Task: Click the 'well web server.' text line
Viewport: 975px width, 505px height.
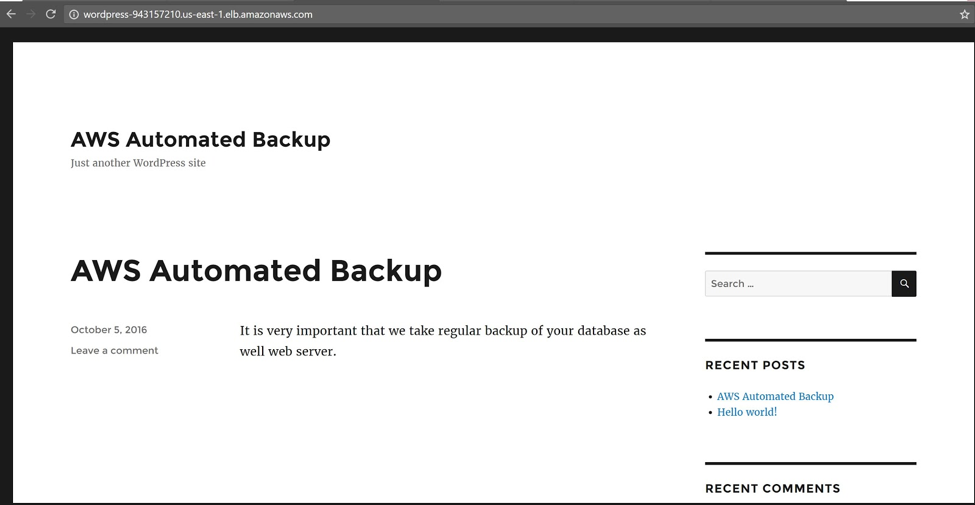Action: pos(288,351)
